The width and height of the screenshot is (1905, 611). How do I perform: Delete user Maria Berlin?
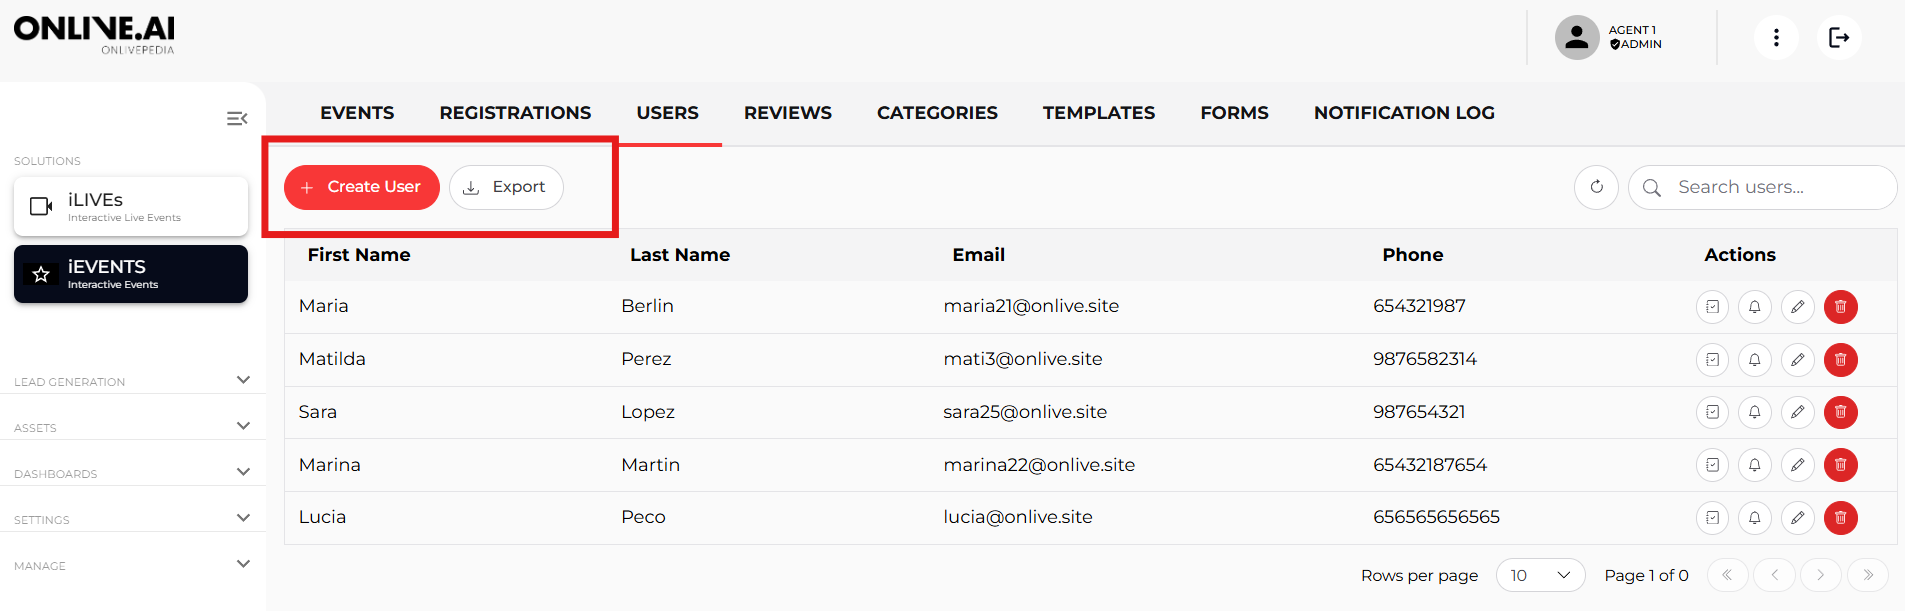tap(1840, 307)
